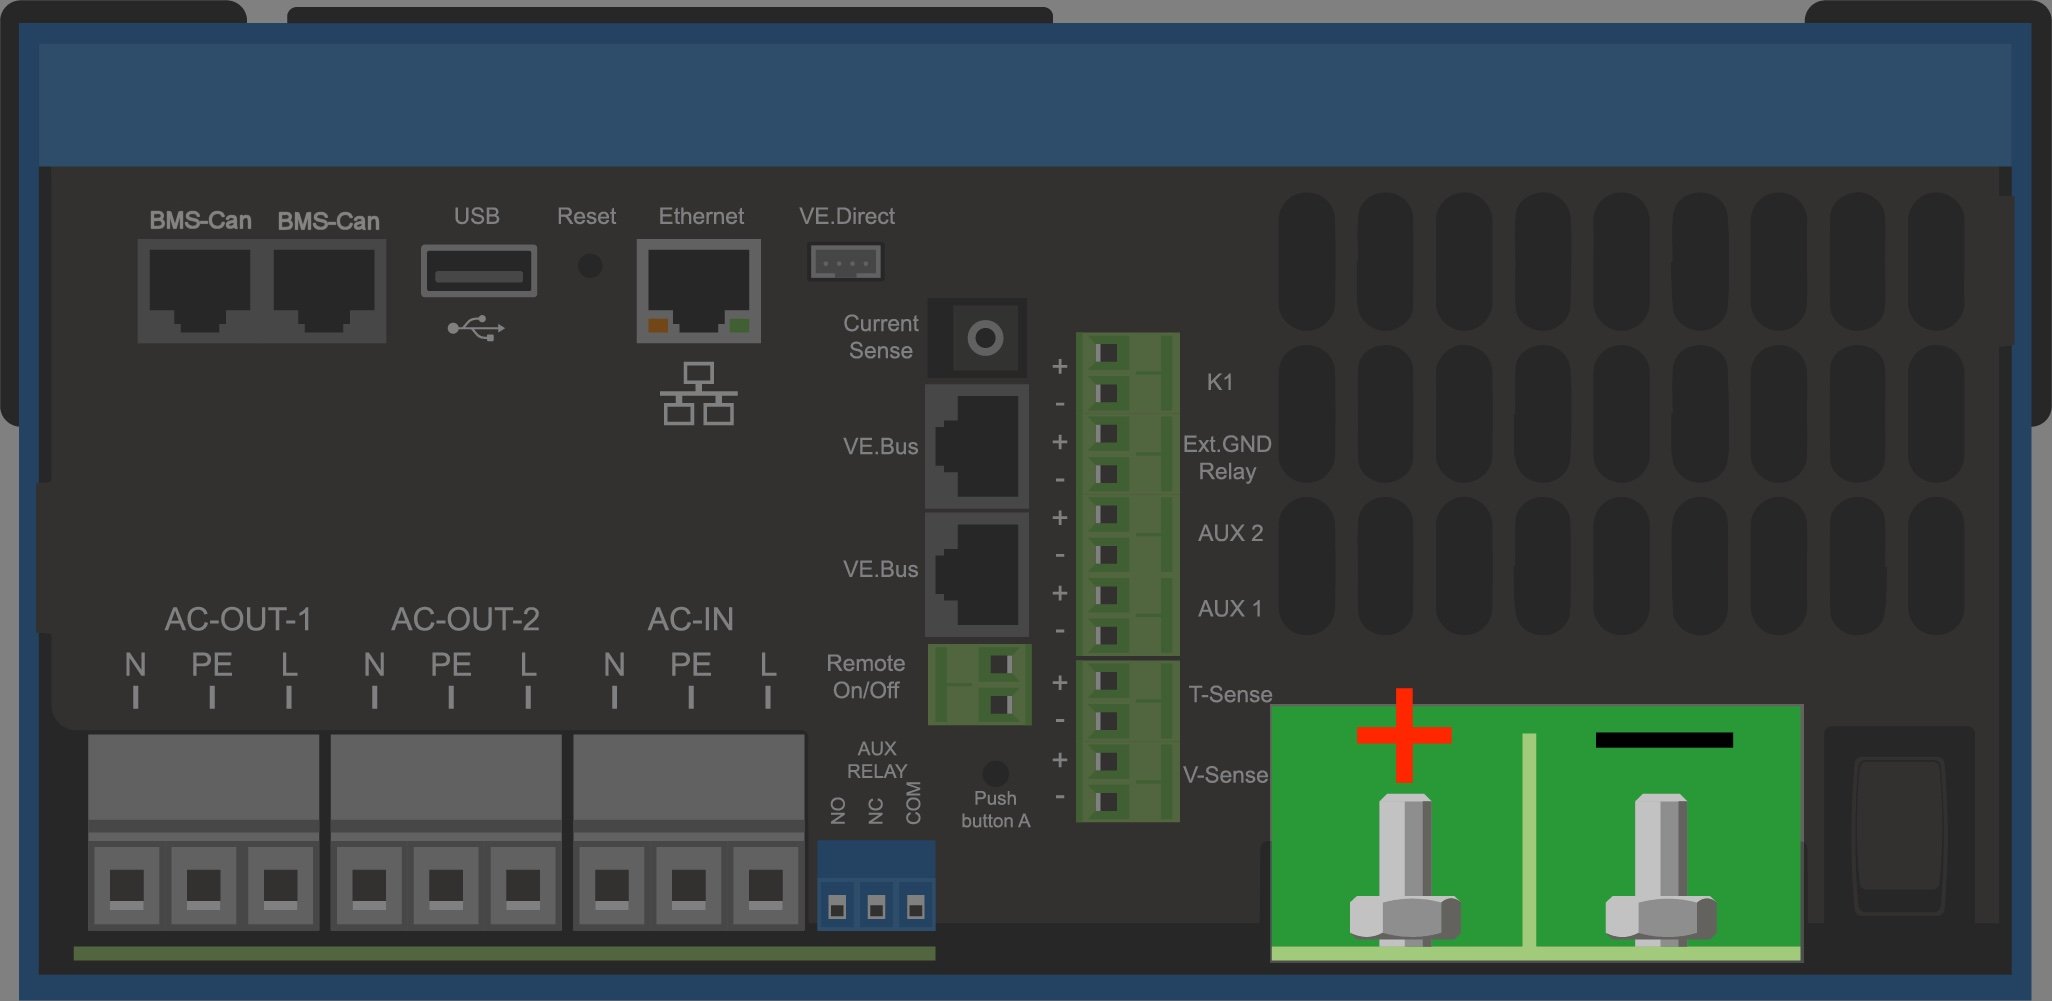Select the Current Sense jack
The image size is (2052, 1001).
(978, 338)
